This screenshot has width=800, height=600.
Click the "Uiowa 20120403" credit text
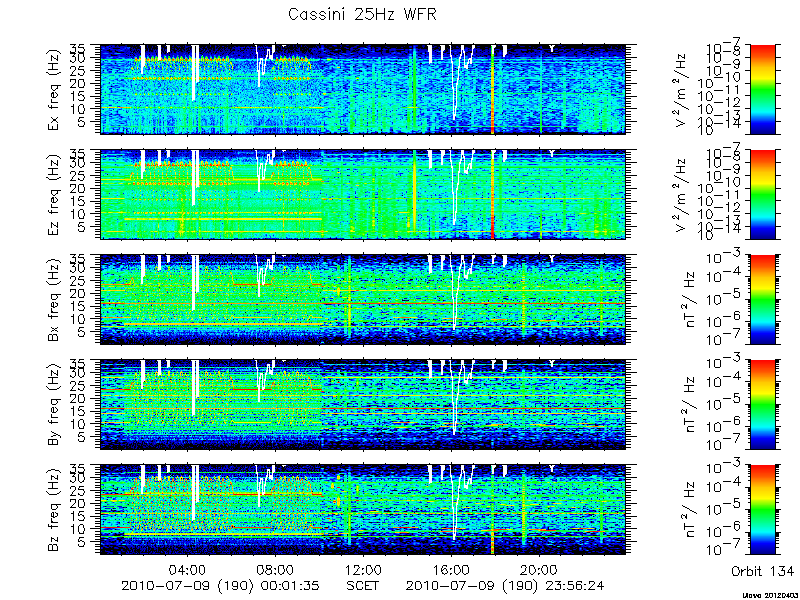pyautogui.click(x=771, y=595)
